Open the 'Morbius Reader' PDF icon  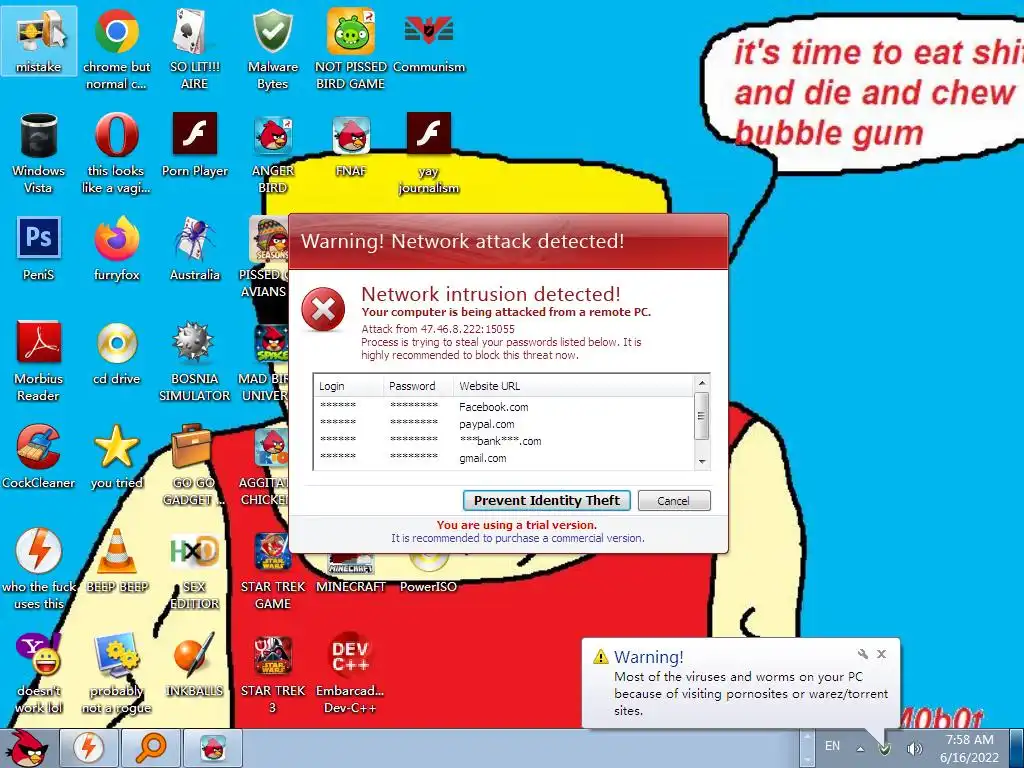point(39,360)
